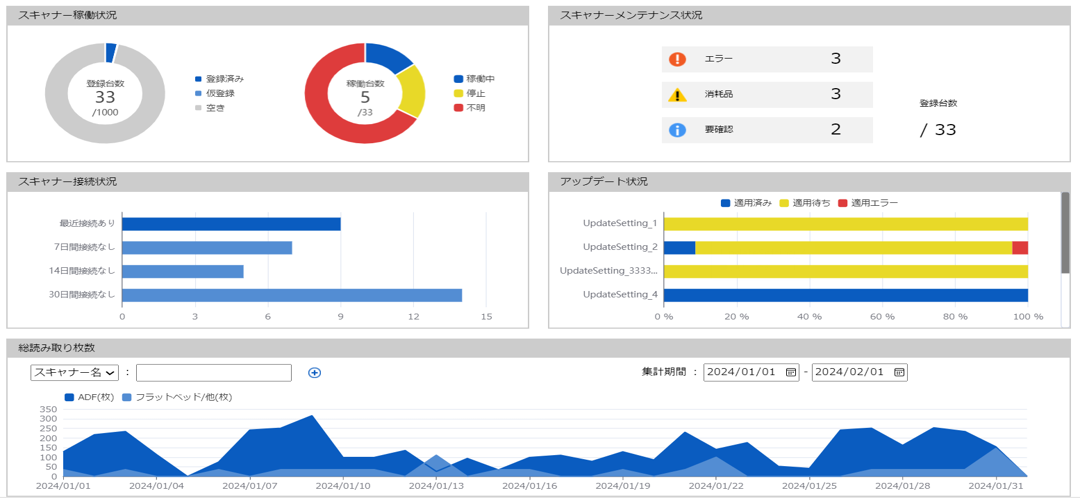Click the "/ 33" registered count text
Screen dimensions: 1080x498
point(938,130)
